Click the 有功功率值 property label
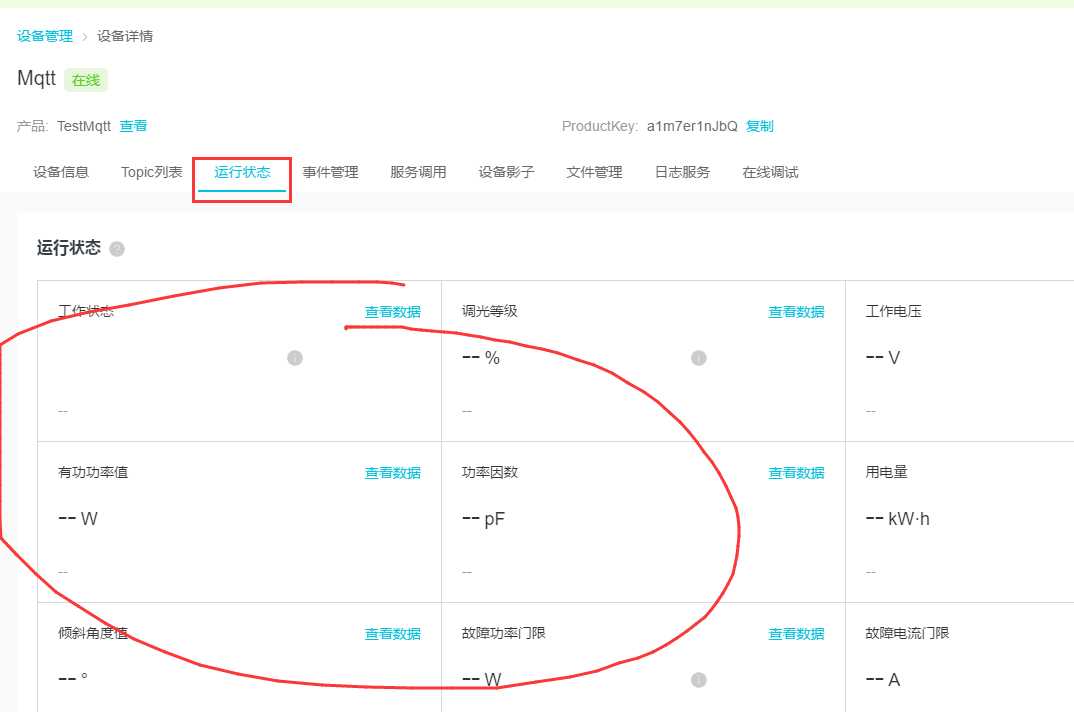Image resolution: width=1074 pixels, height=712 pixels. 93,472
